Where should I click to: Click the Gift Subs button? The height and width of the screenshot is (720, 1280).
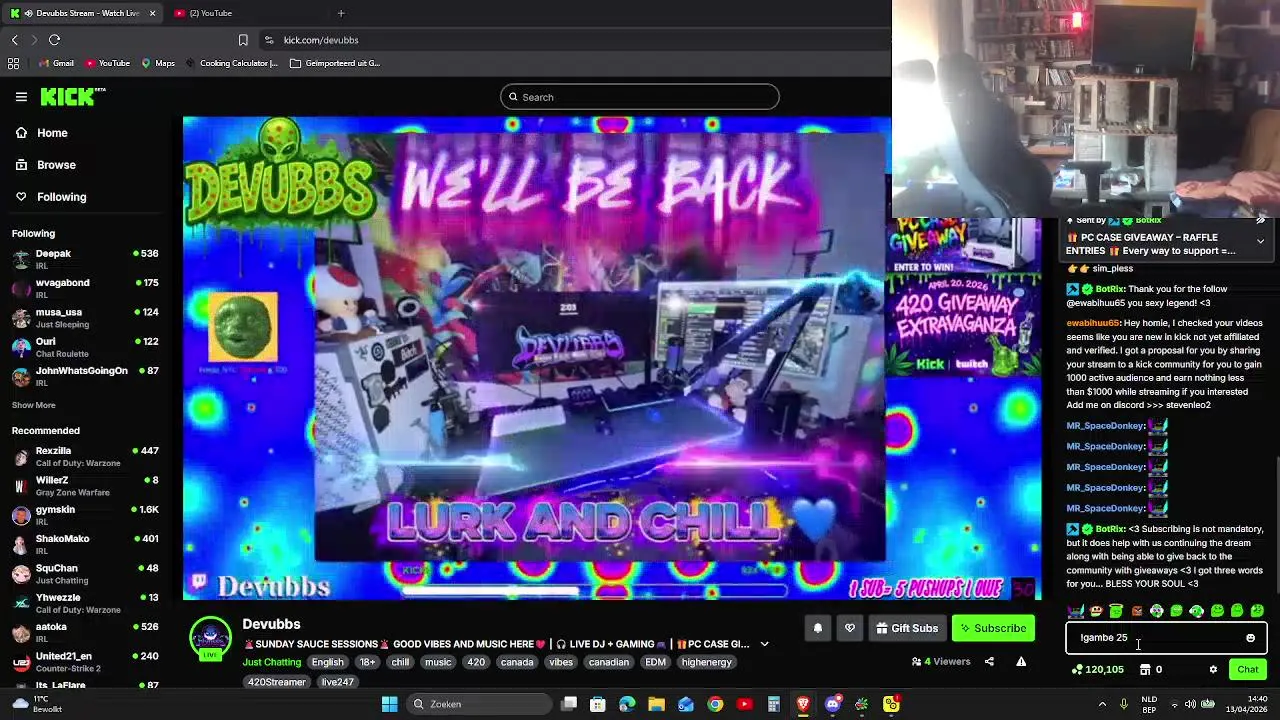[x=907, y=628]
